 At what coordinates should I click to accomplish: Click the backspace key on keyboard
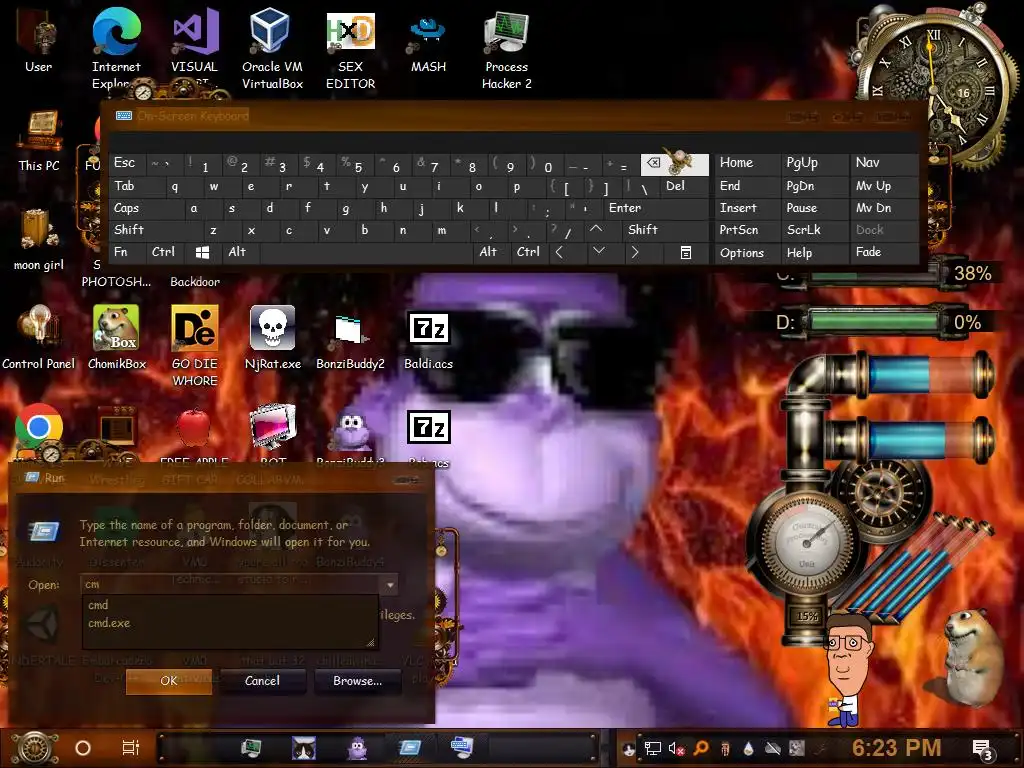[x=675, y=164]
